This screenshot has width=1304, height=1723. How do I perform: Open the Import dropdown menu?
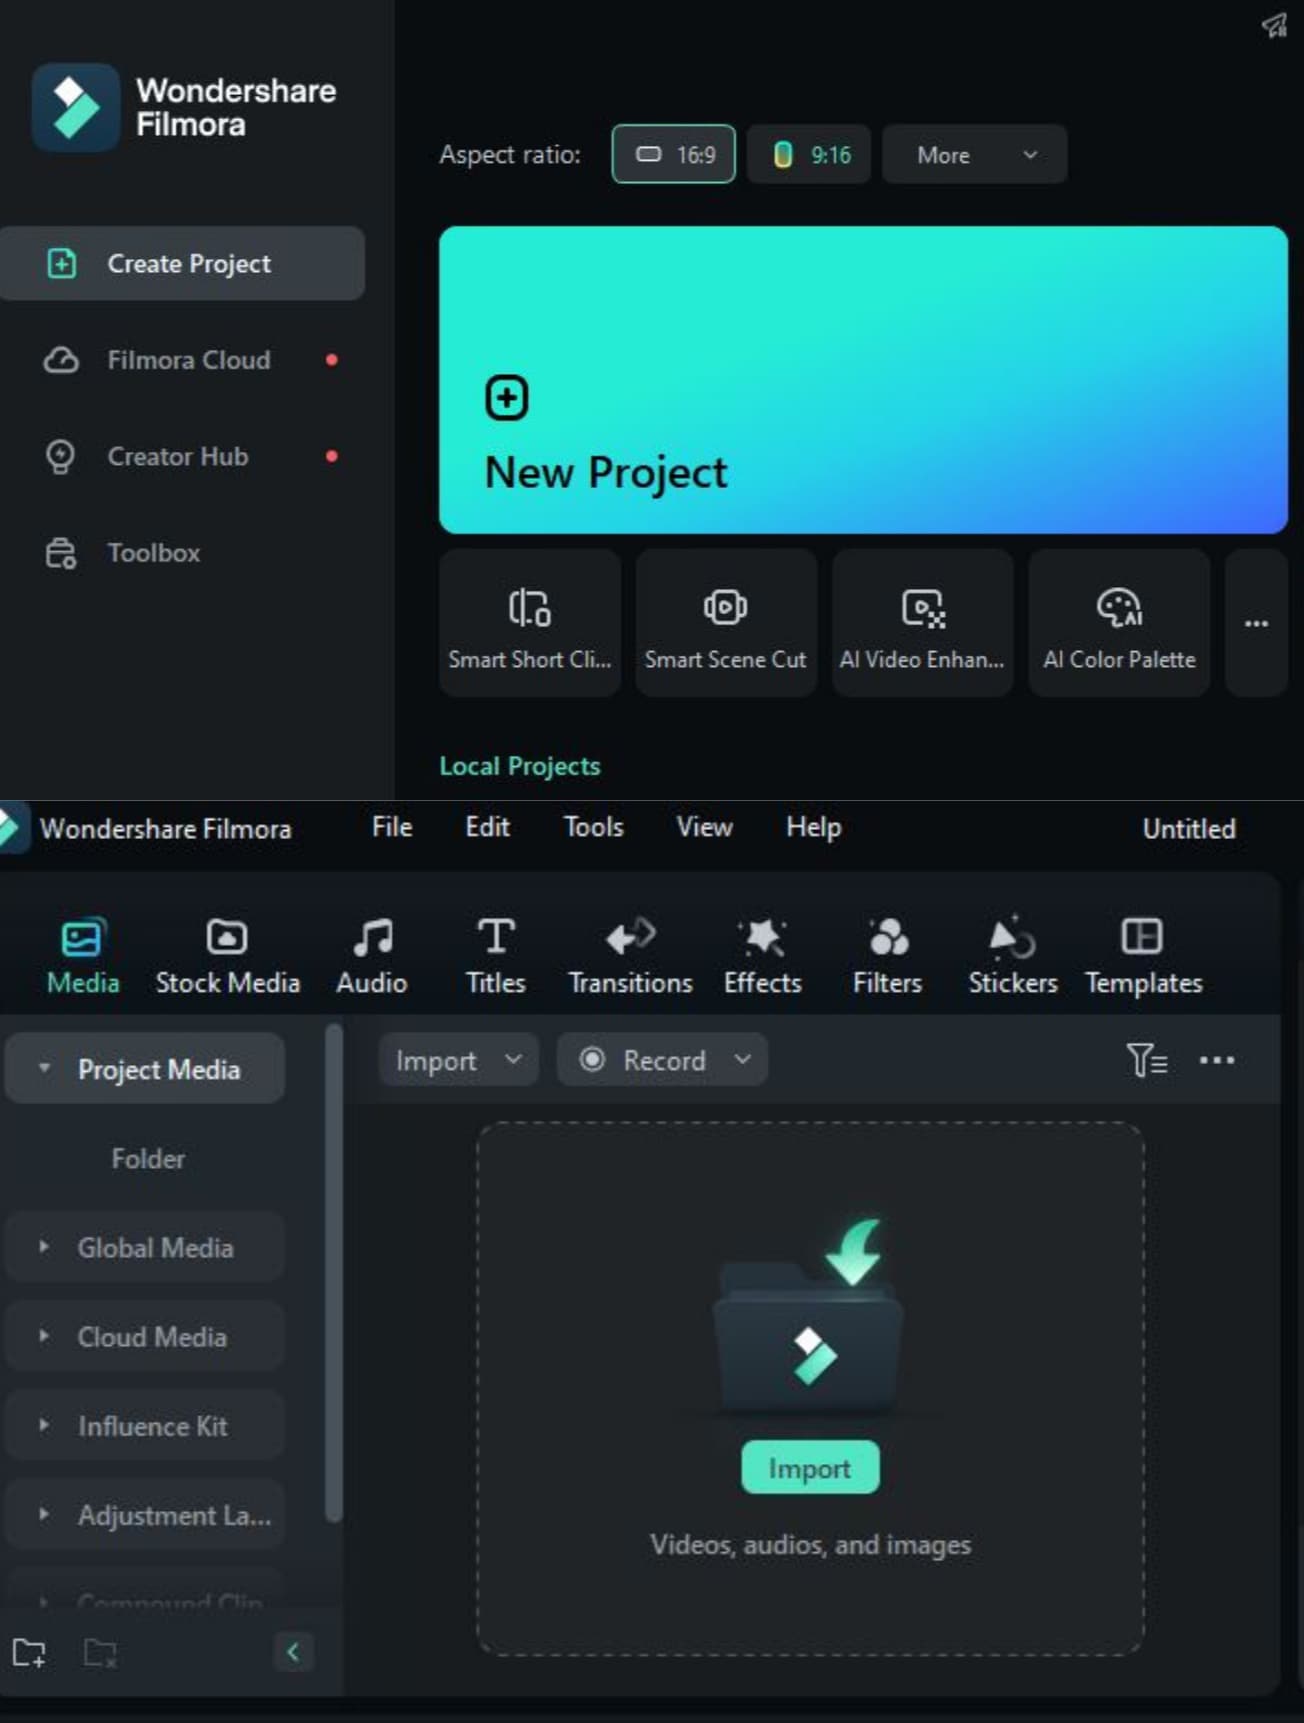pyautogui.click(x=458, y=1060)
